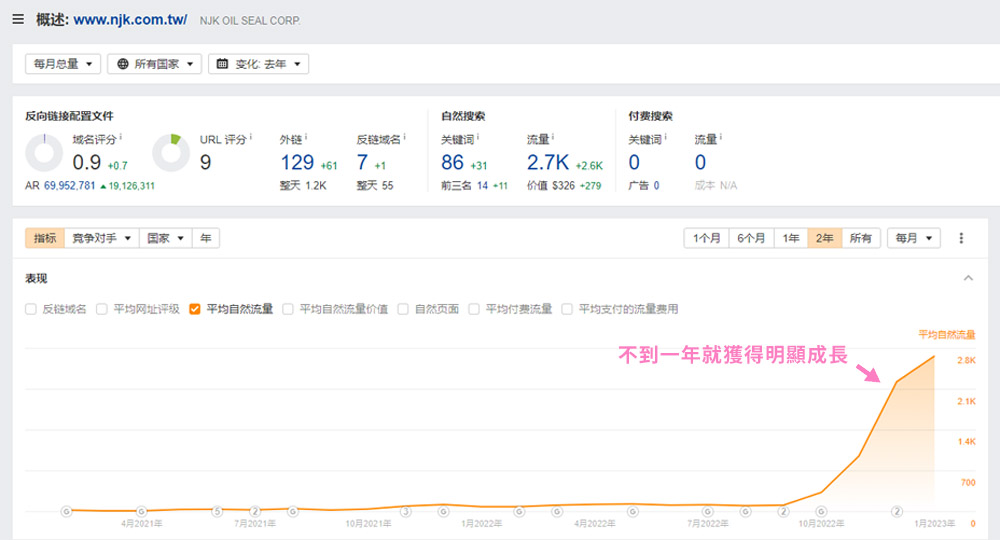1000x540 pixels.
Task: Open the 所有国家 dropdown
Action: click(155, 64)
